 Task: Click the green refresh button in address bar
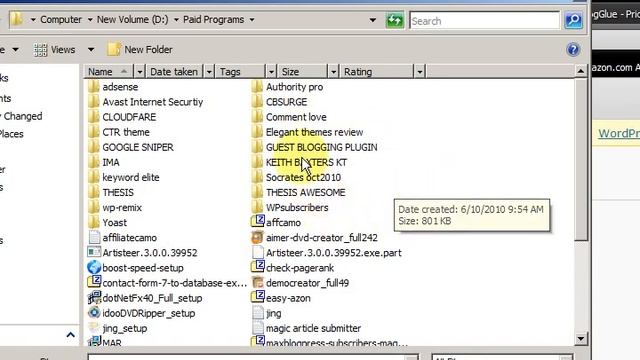click(394, 20)
